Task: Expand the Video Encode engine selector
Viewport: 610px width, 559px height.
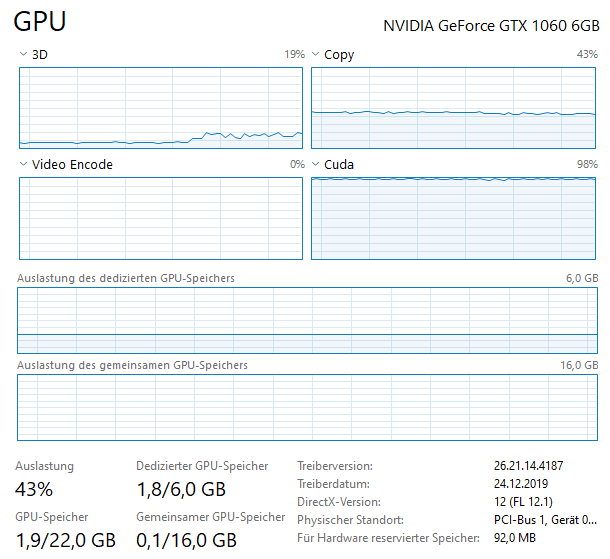Action: tap(24, 164)
